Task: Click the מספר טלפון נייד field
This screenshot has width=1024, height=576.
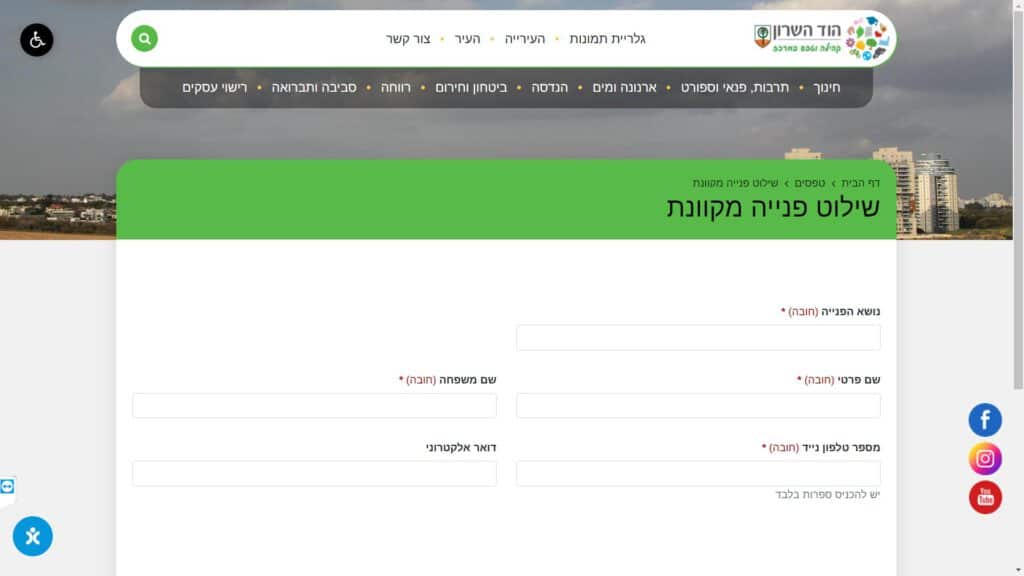Action: [698, 474]
